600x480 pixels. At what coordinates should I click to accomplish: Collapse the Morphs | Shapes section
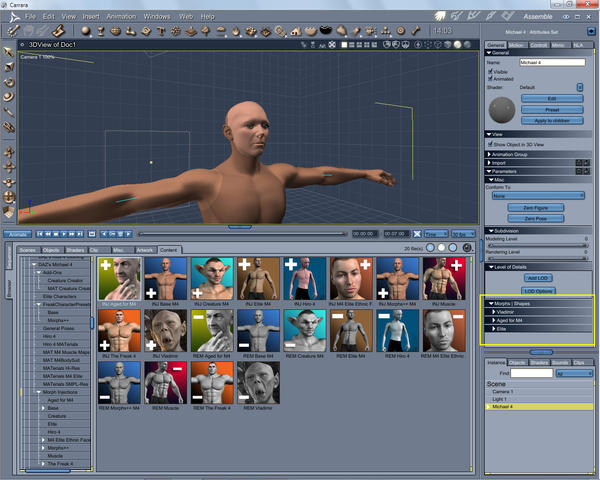[491, 303]
